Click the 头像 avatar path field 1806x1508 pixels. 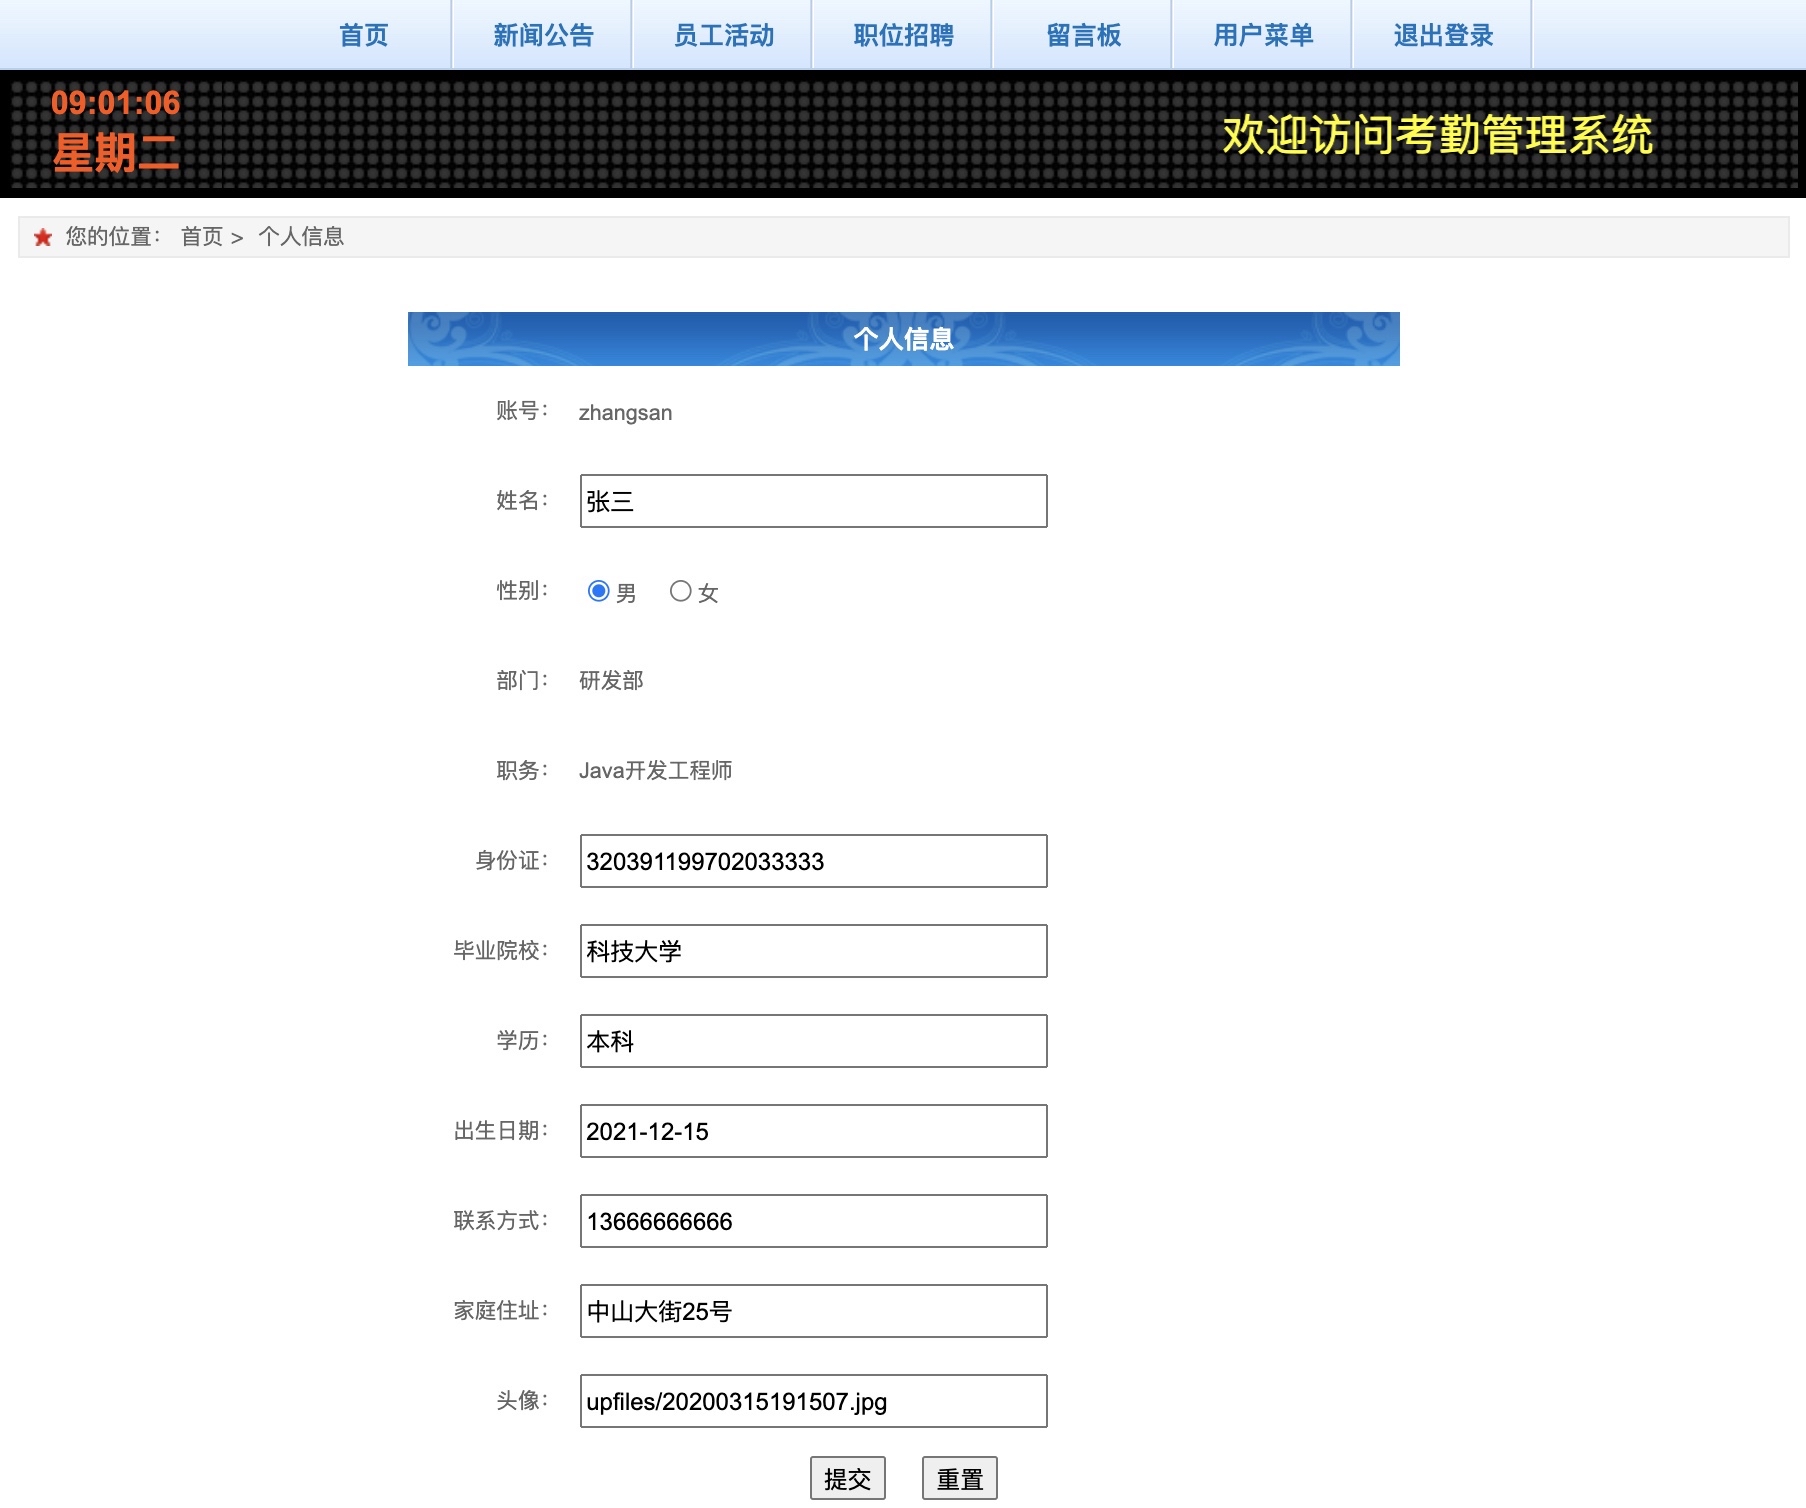[812, 1401]
